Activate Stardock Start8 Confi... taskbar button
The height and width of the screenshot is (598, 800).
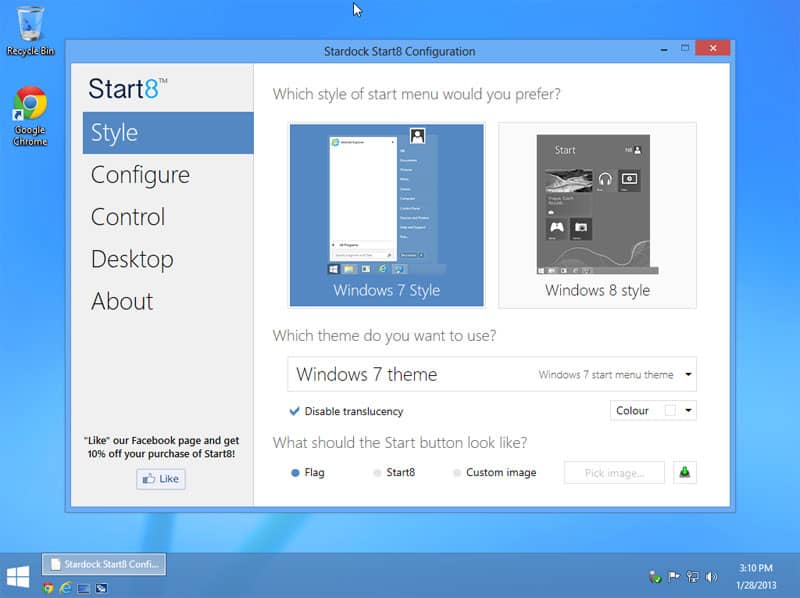point(104,564)
